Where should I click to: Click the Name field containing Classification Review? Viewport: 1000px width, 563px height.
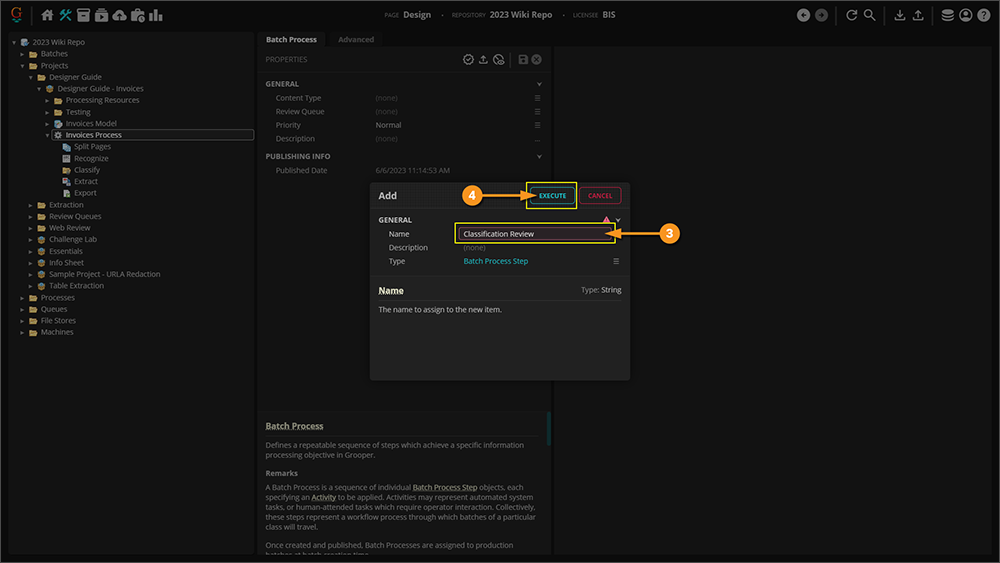point(533,234)
